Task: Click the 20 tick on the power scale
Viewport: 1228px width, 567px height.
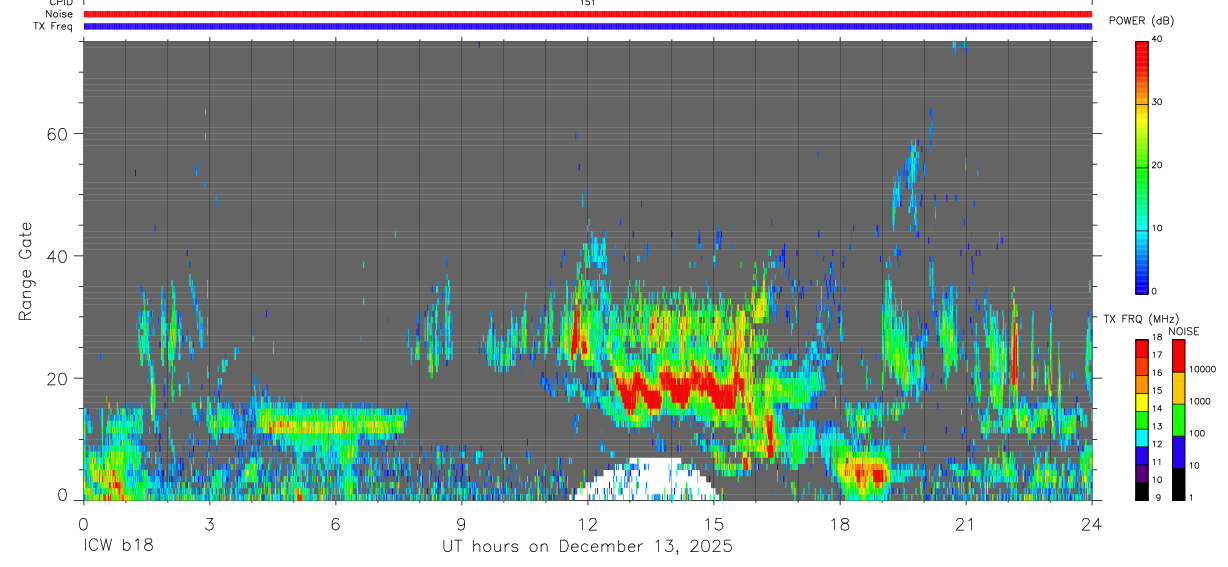Action: tap(1158, 166)
